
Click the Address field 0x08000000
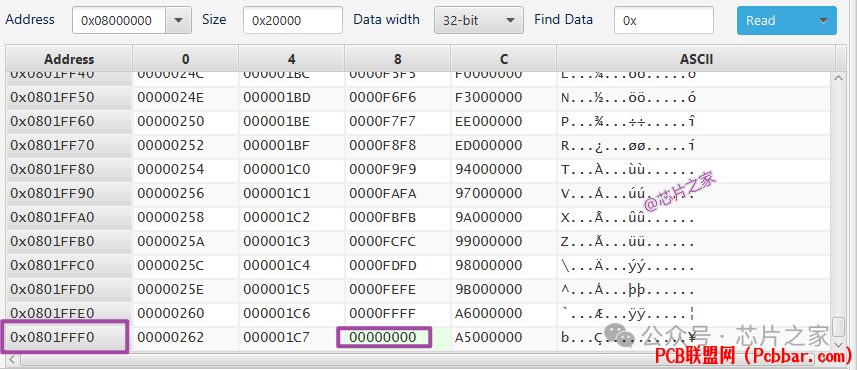pos(120,20)
